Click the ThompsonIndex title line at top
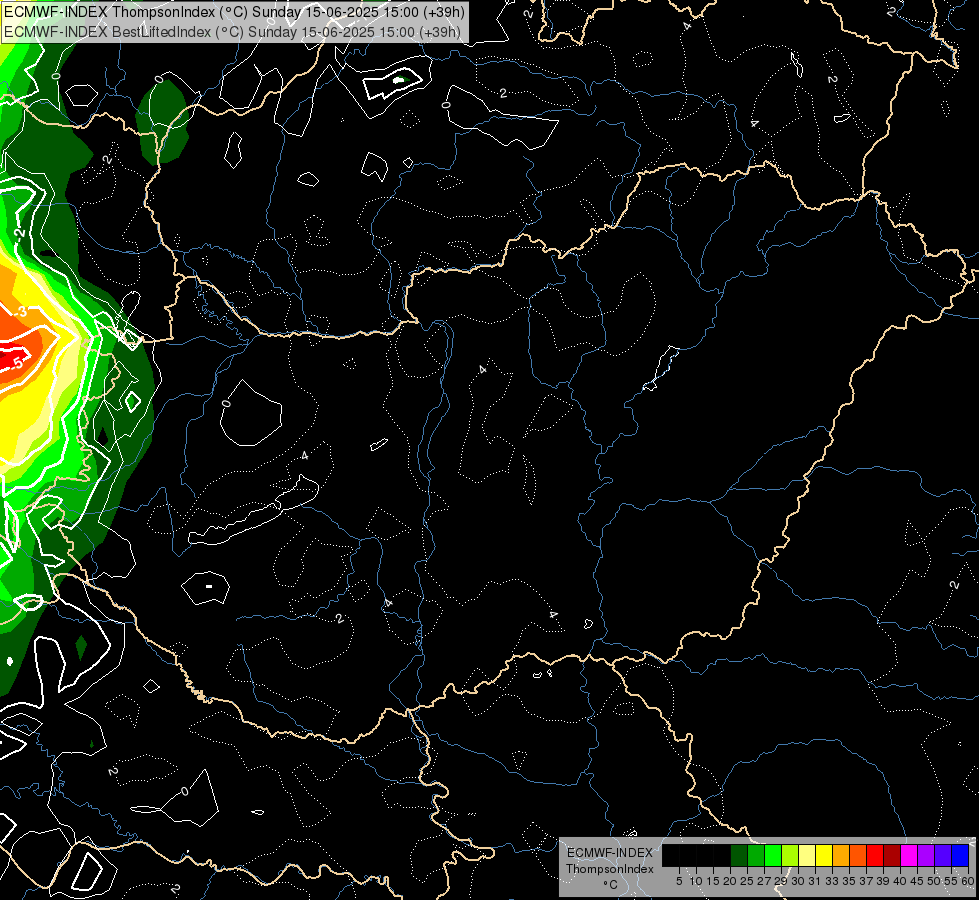The height and width of the screenshot is (900, 979). tap(234, 11)
